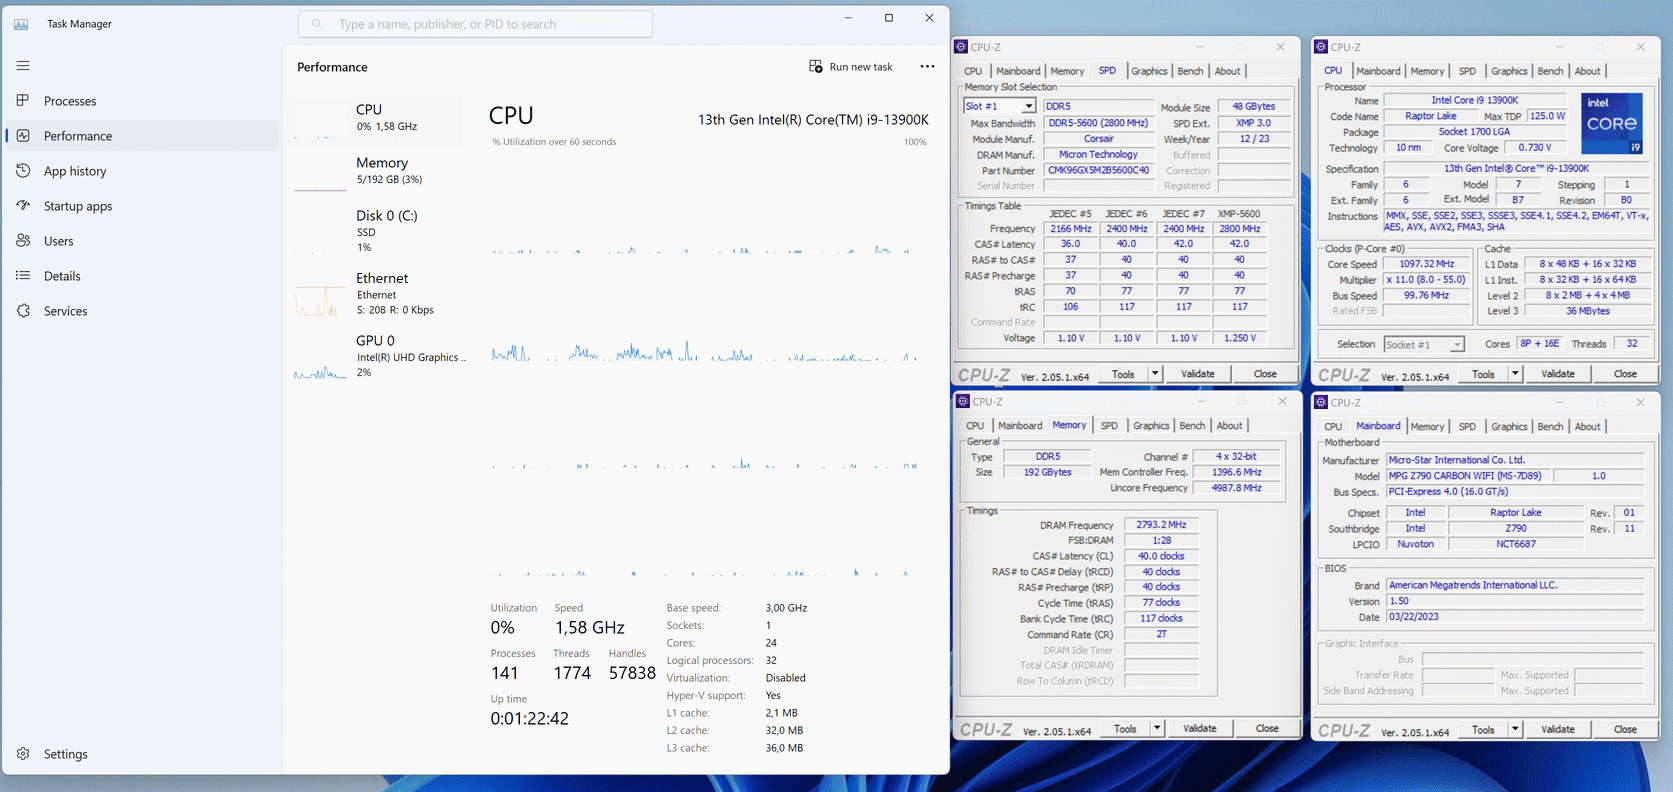Switch to Mainboard tab in SPD window

[1018, 71]
